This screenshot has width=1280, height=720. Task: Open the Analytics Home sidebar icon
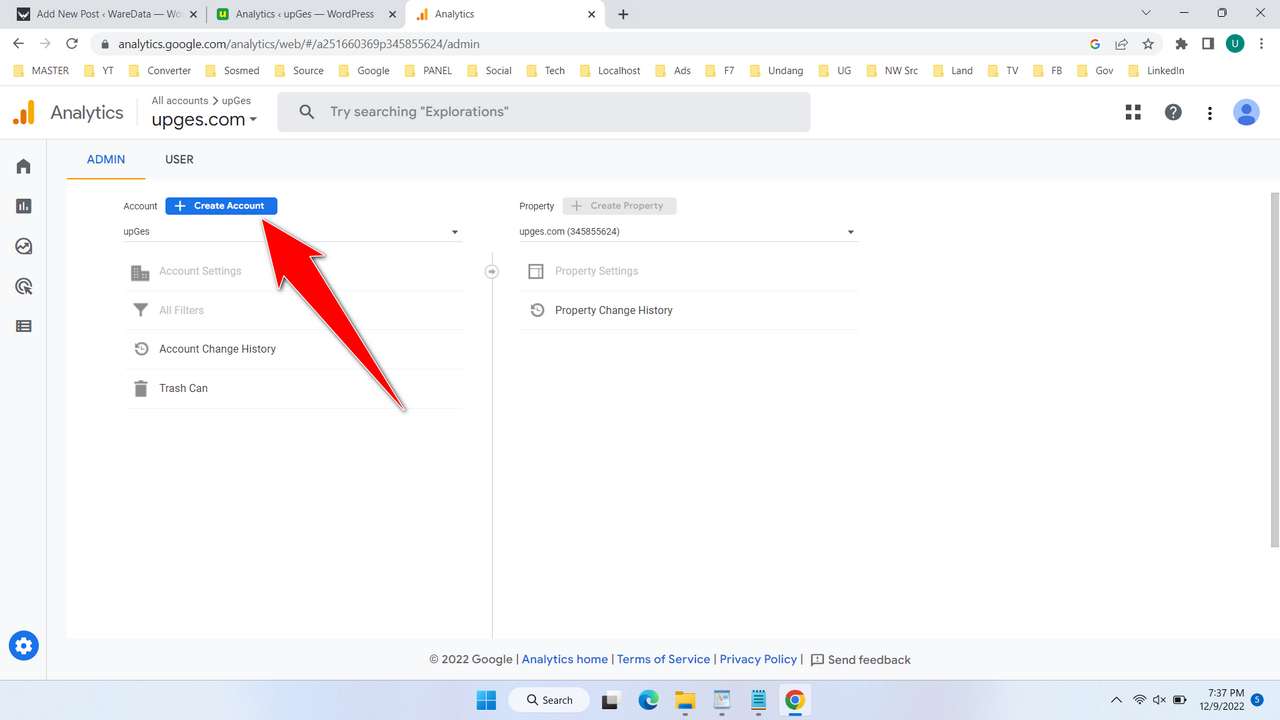(x=23, y=166)
